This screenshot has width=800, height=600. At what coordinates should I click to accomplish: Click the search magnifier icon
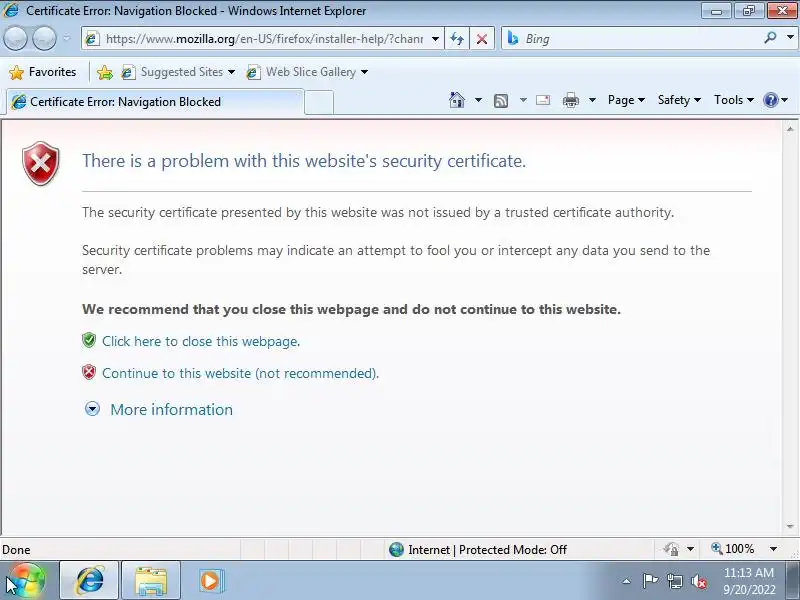(770, 37)
